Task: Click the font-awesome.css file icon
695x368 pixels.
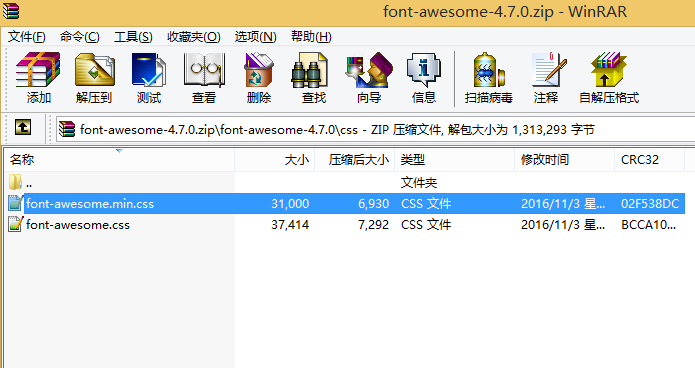Action: tap(16, 224)
